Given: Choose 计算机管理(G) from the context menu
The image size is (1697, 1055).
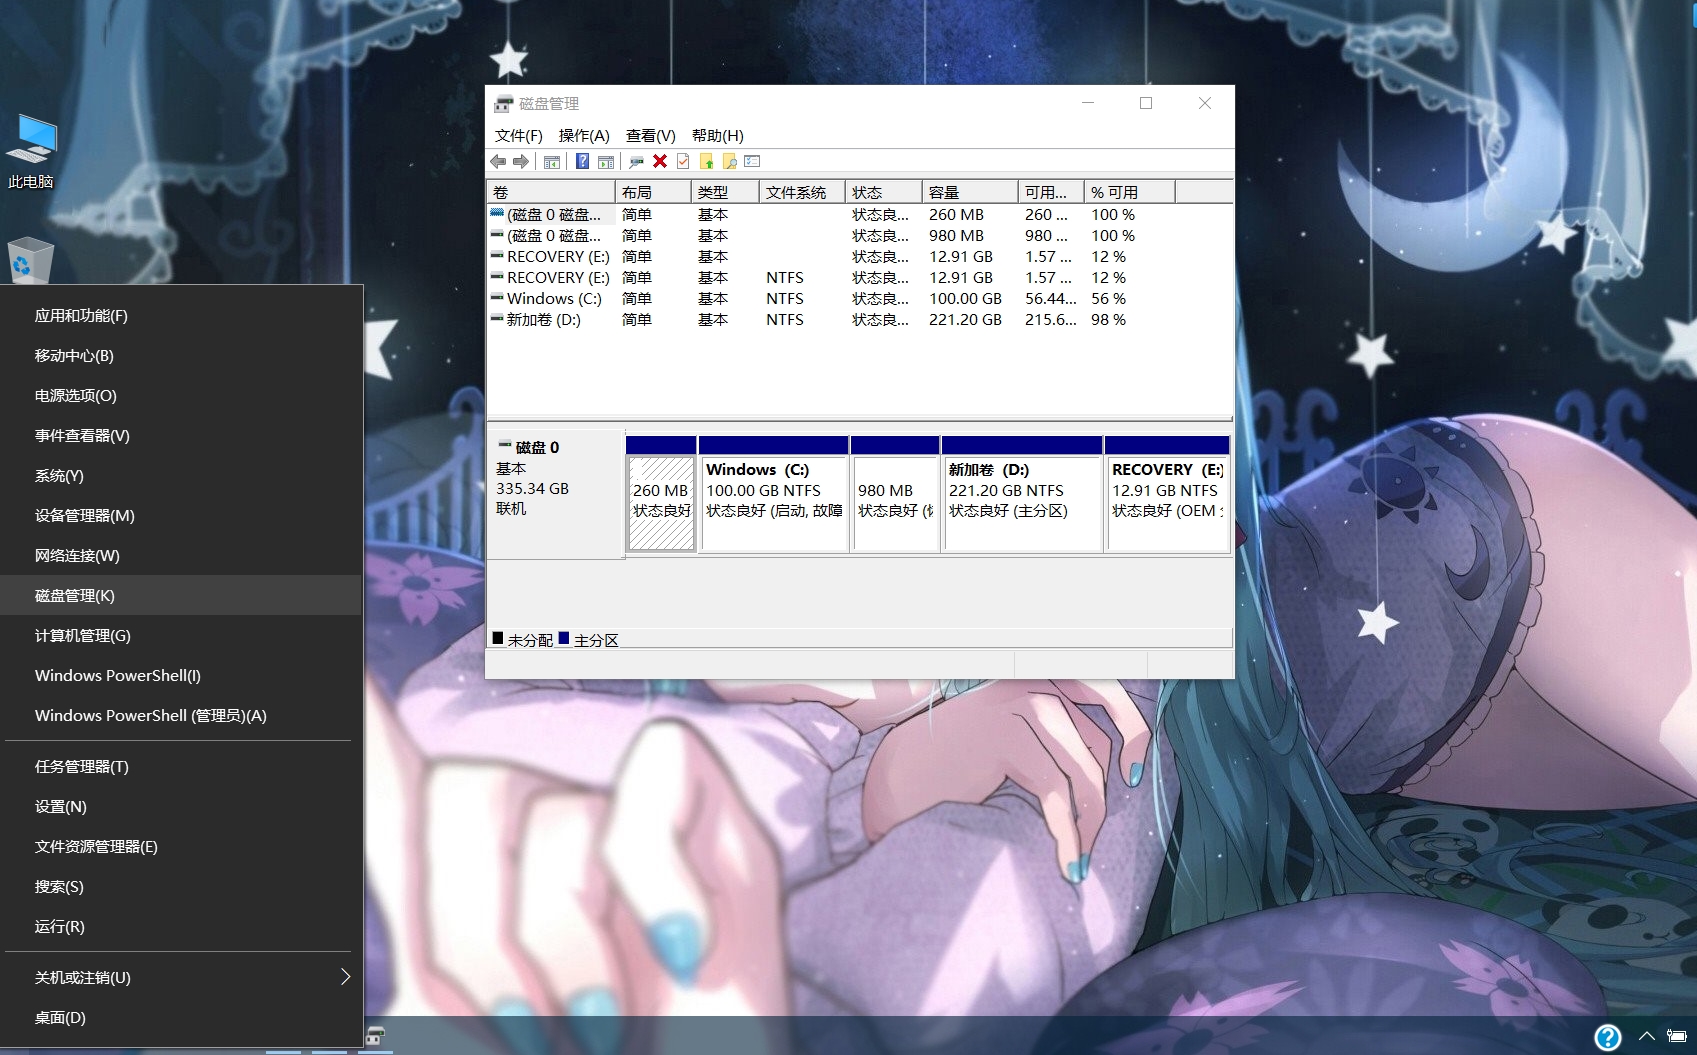Looking at the screenshot, I should (x=181, y=636).
